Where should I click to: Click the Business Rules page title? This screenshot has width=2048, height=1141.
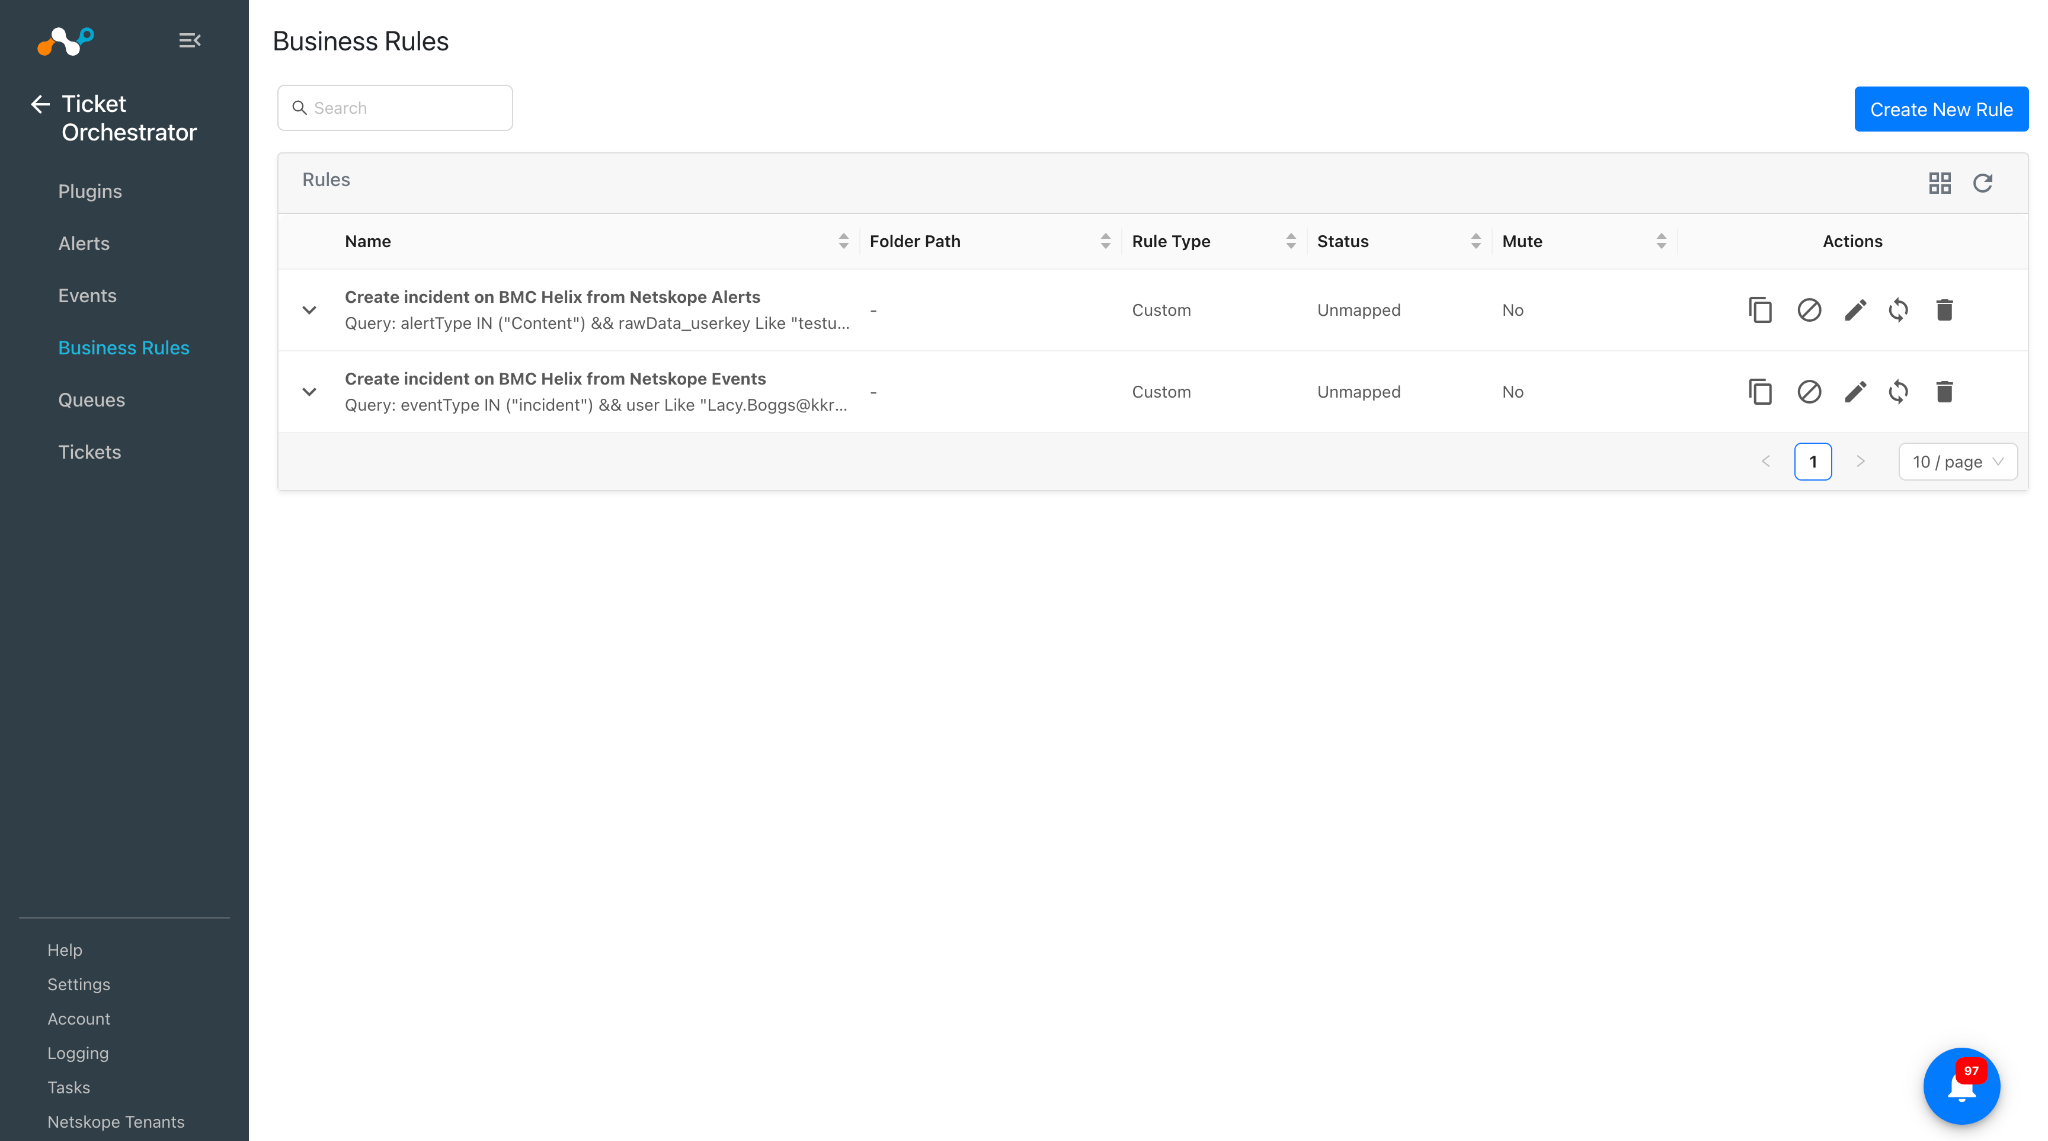tap(361, 41)
